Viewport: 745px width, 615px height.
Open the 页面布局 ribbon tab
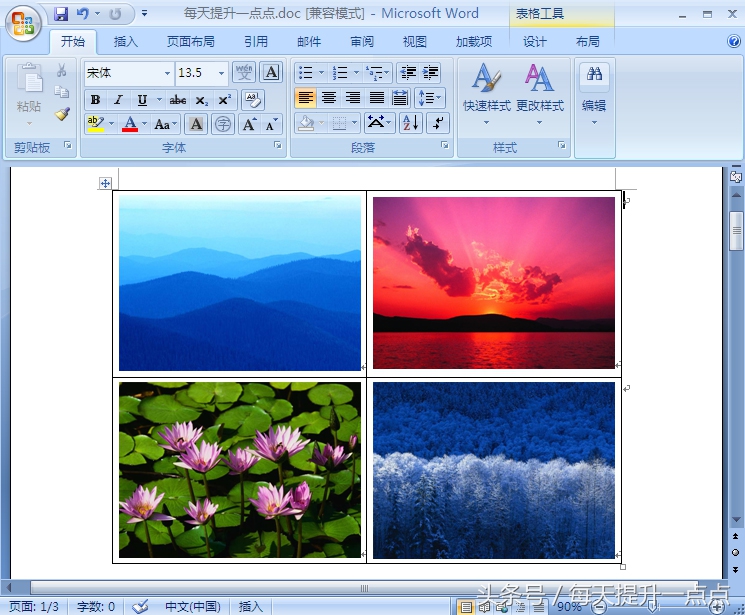click(x=191, y=42)
